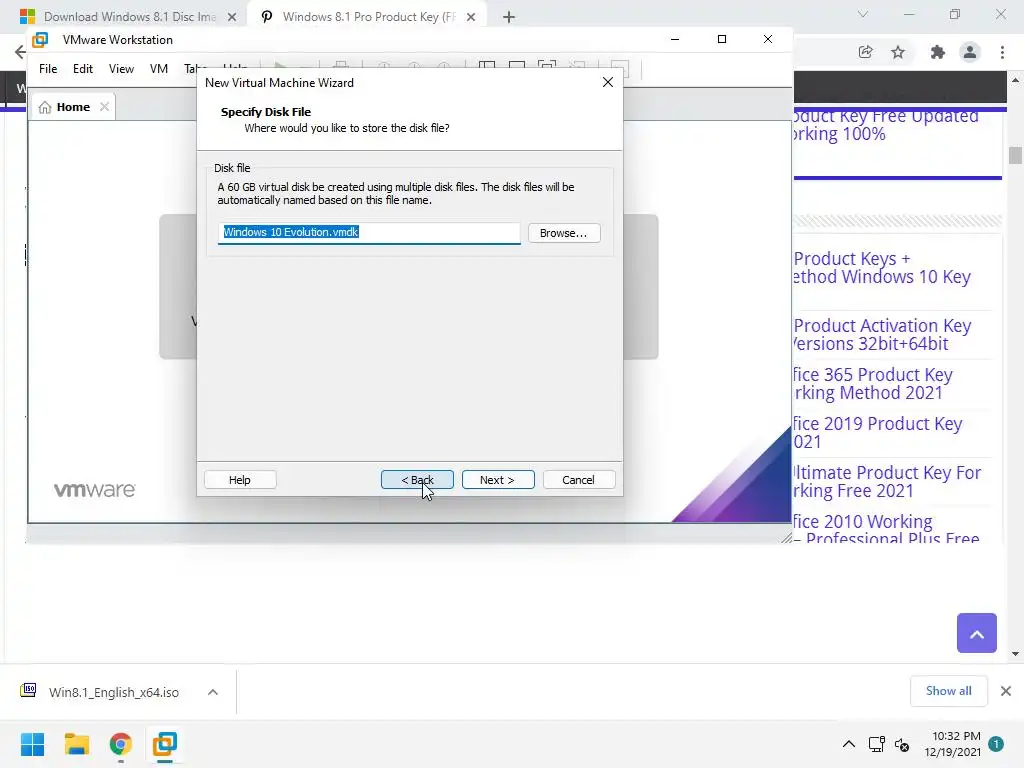The height and width of the screenshot is (768, 1024).
Task: Go back in the Chrome browser
Action: 20,52
